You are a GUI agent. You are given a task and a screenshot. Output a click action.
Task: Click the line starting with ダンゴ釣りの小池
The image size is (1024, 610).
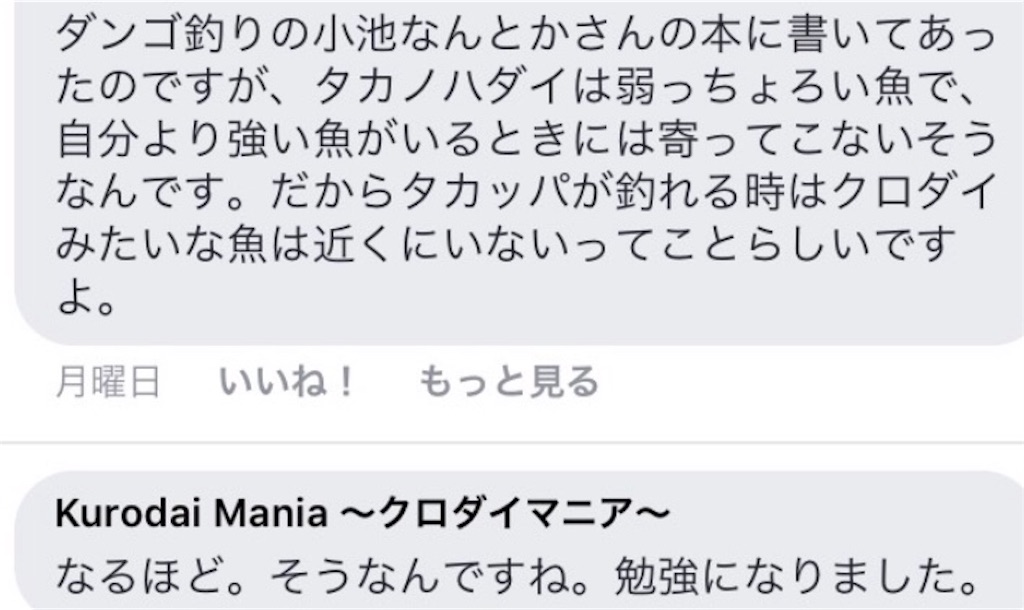coord(526,34)
